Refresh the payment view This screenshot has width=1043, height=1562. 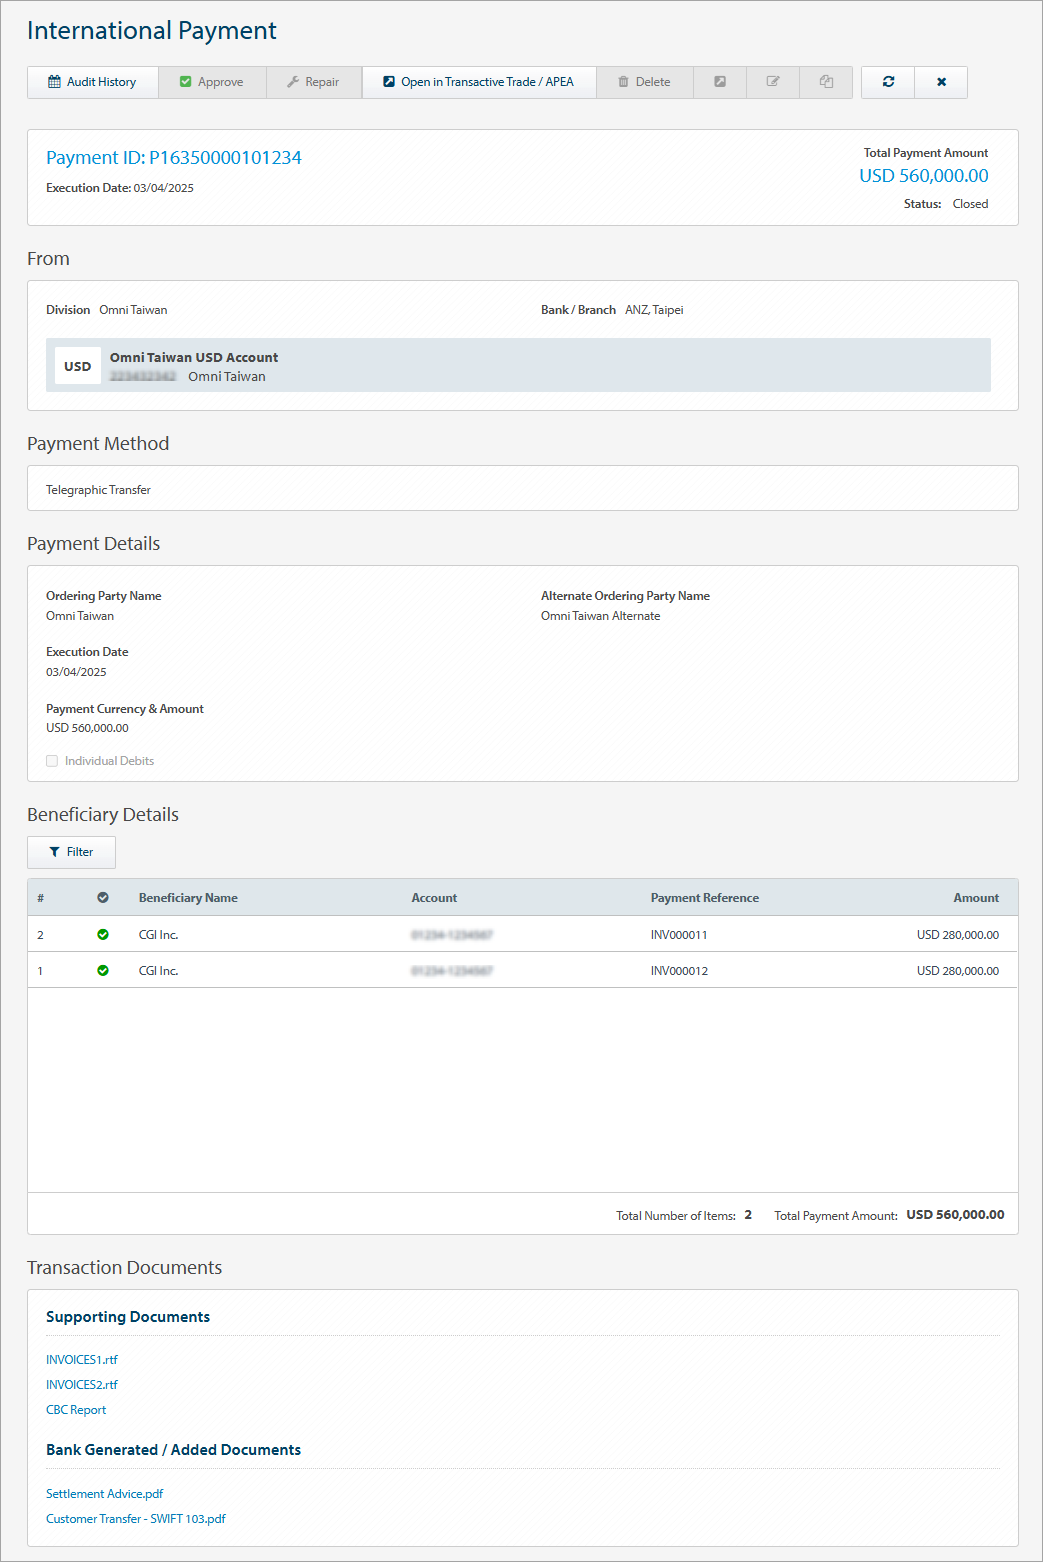[x=887, y=82]
